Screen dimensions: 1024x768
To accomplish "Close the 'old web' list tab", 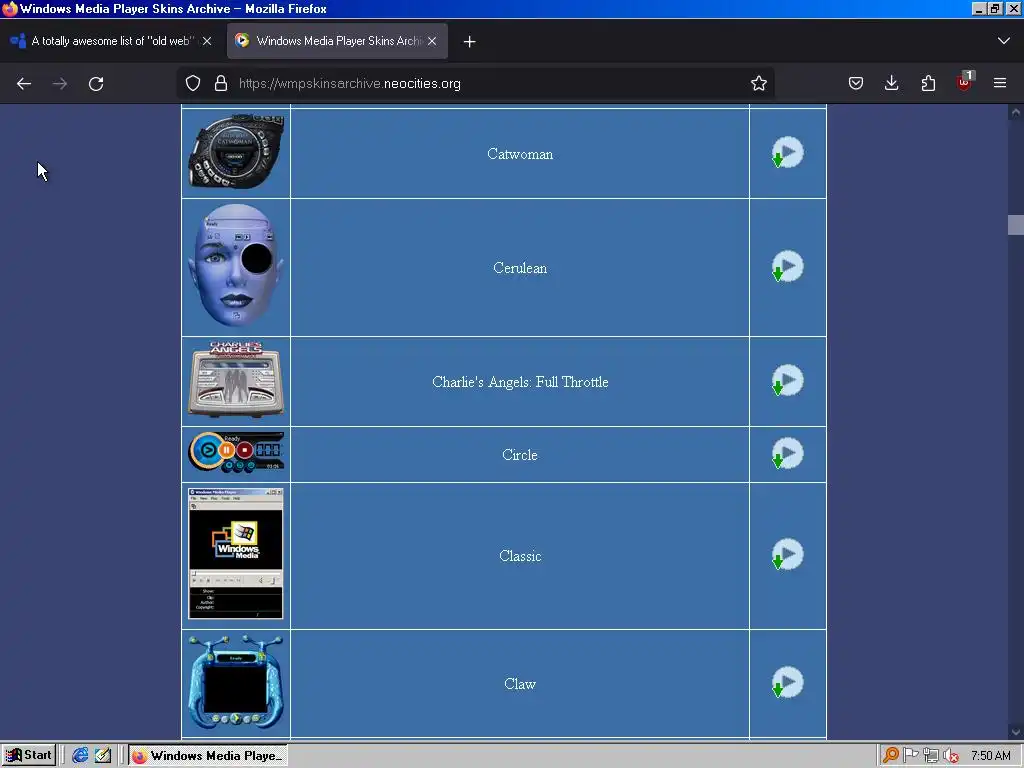I will coord(206,40).
